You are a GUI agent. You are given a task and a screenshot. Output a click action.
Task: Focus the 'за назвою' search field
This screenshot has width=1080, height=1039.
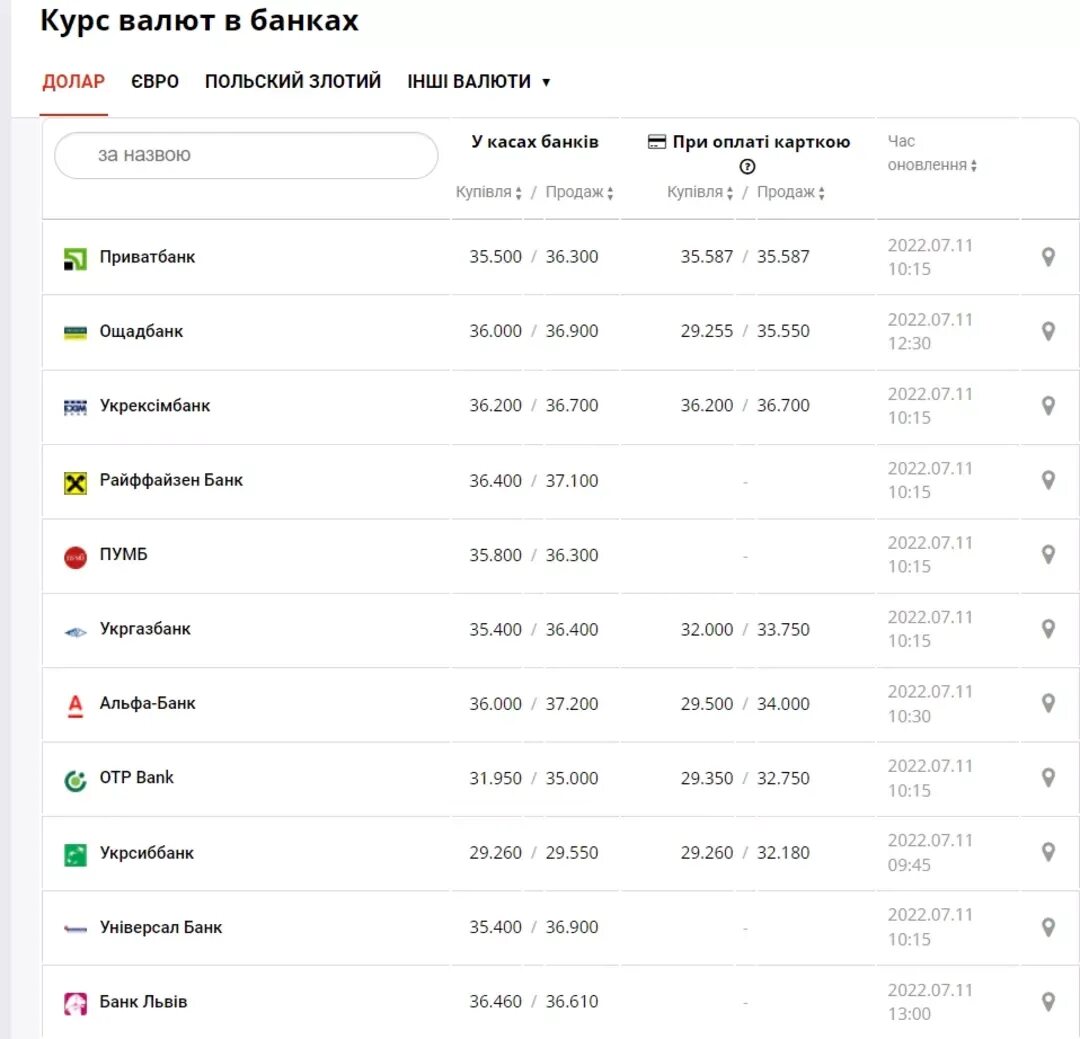pos(246,155)
